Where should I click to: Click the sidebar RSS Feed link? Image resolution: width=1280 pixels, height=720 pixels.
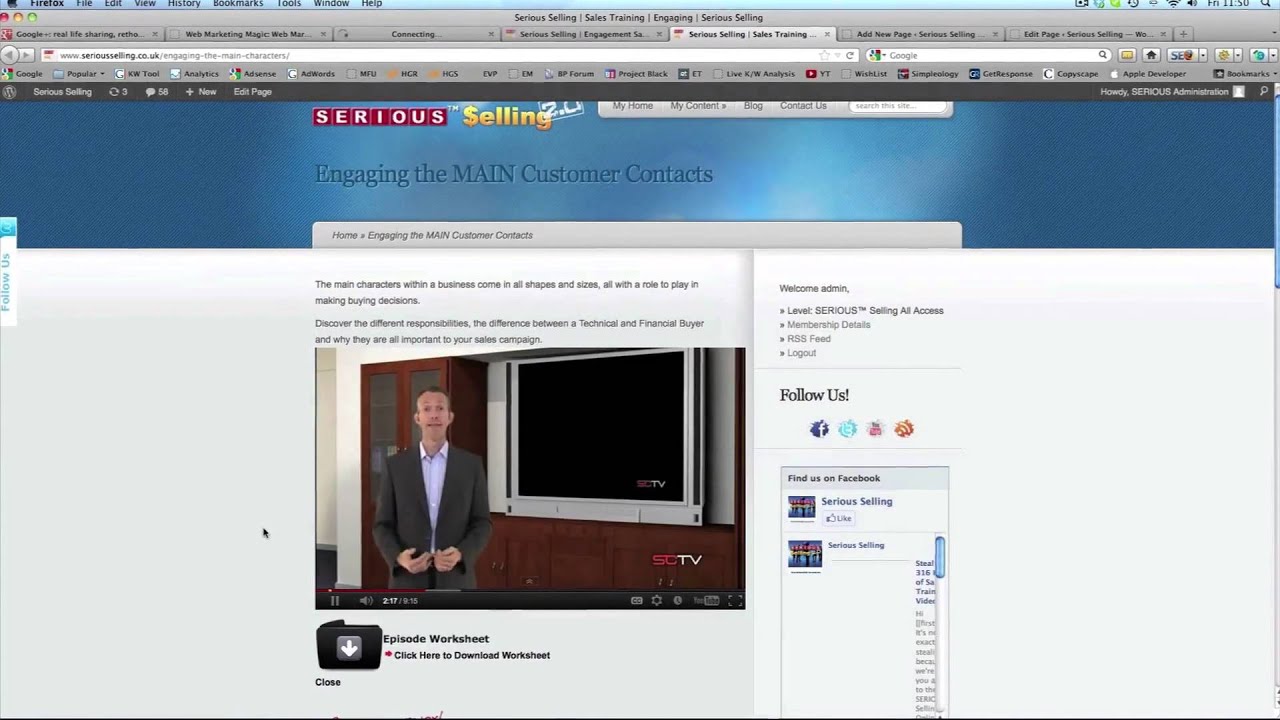pos(808,339)
